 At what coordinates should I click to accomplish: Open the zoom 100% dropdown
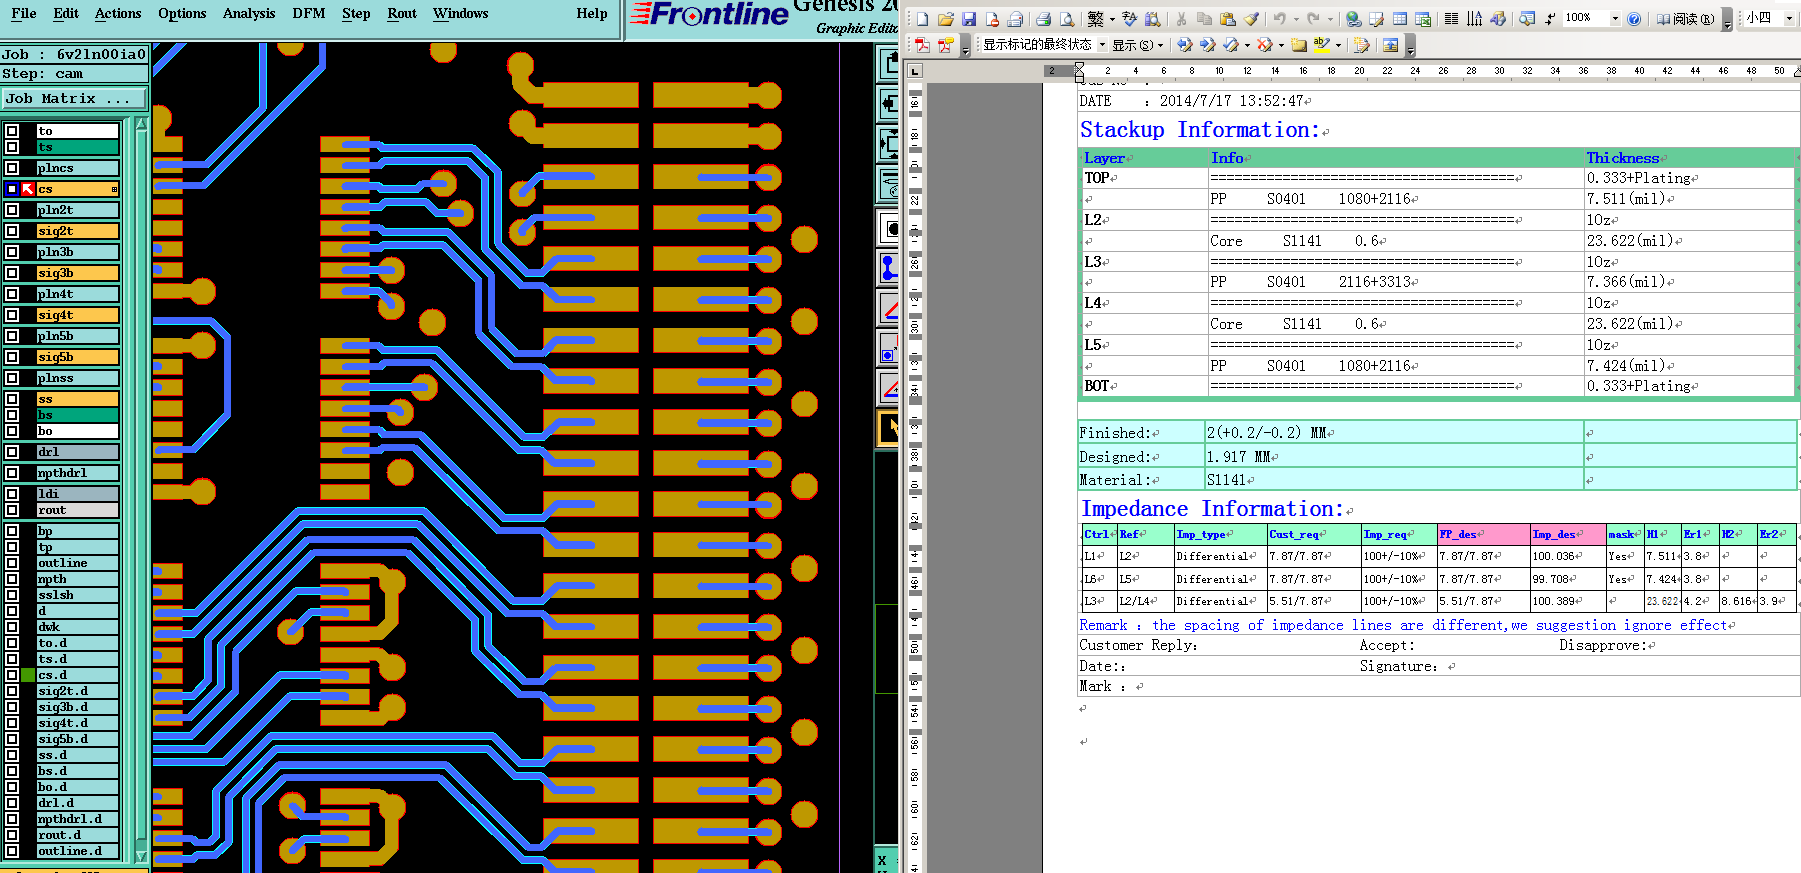point(1614,19)
